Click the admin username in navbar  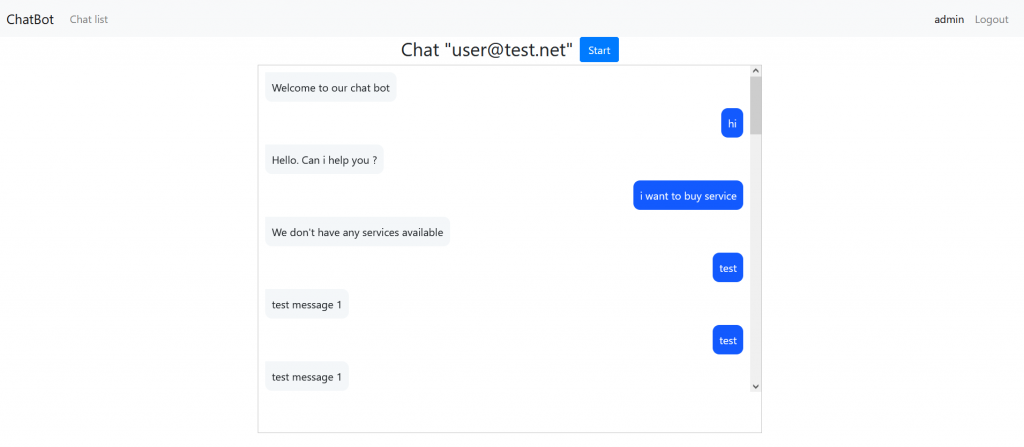point(949,19)
